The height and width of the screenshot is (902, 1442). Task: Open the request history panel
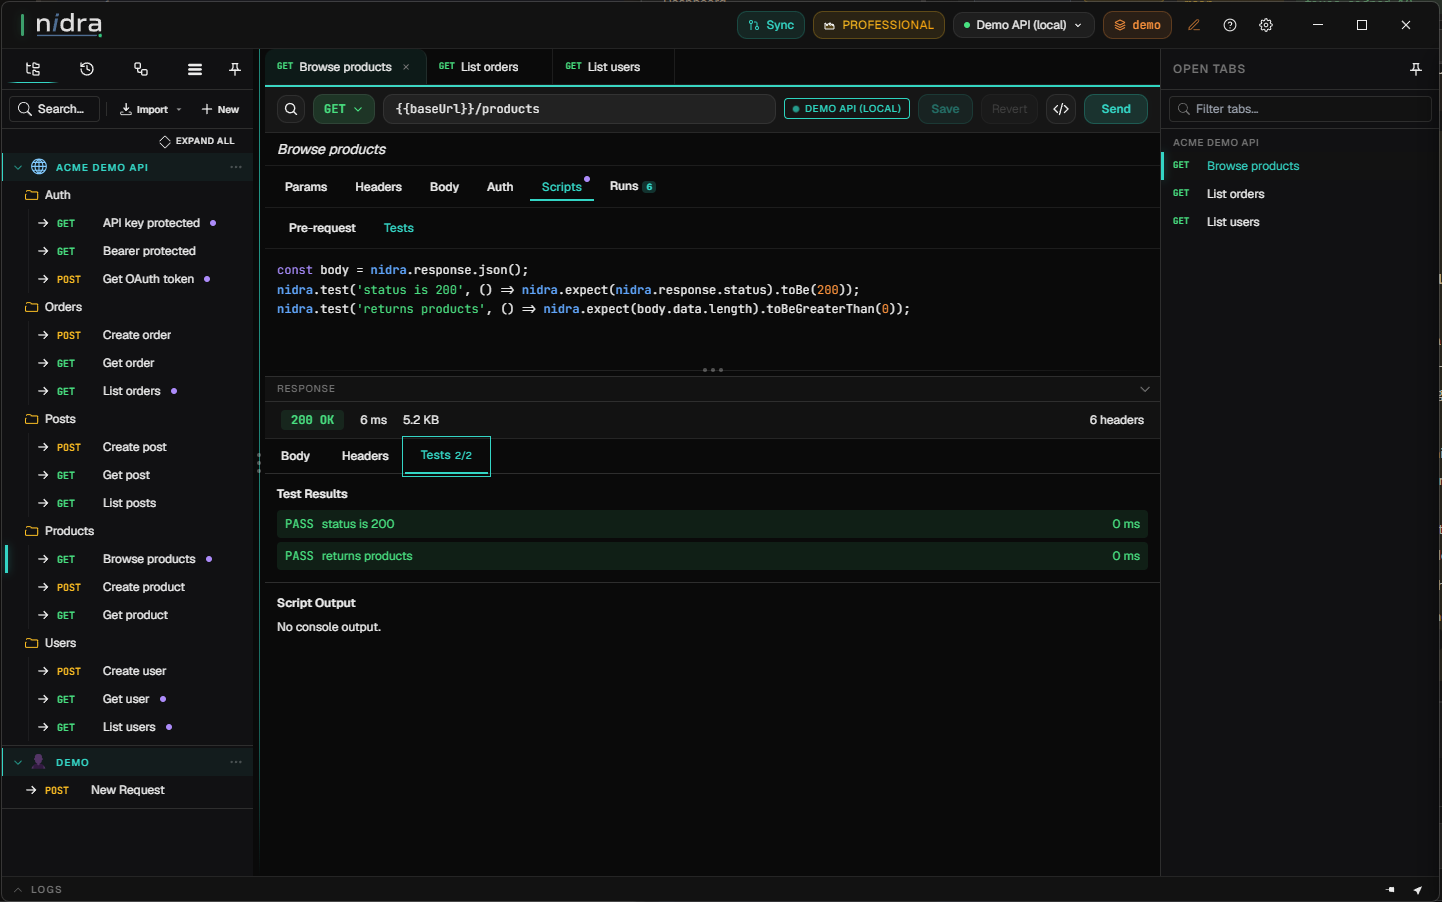(87, 69)
